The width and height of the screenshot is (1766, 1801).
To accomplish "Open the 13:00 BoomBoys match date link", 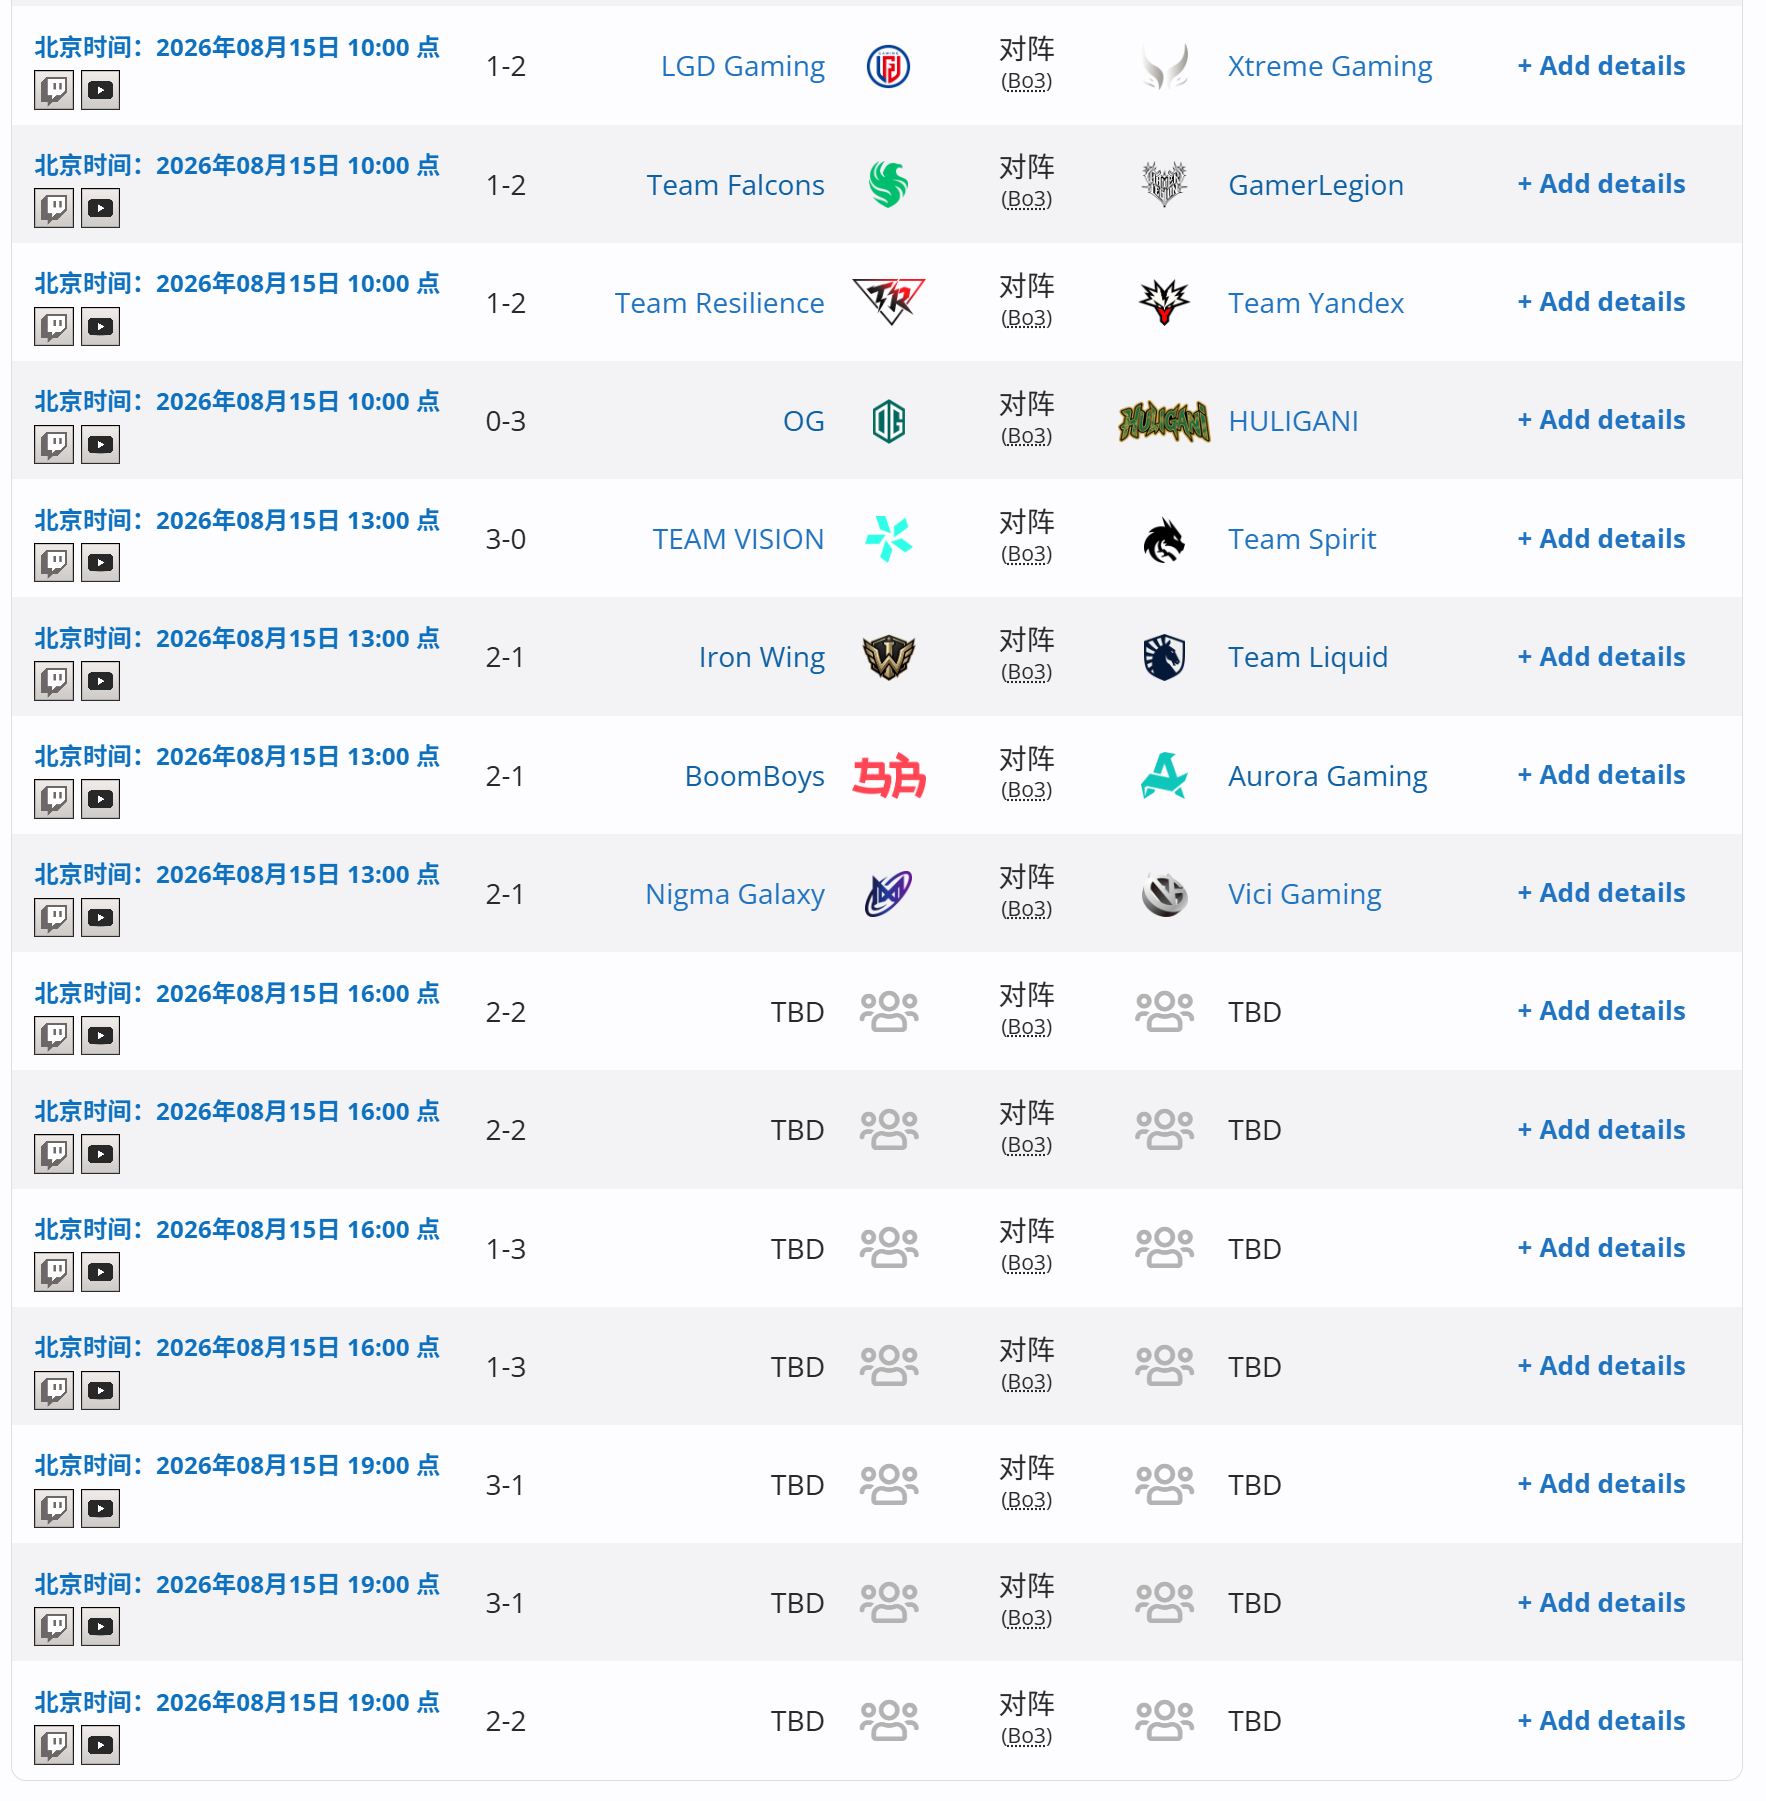I will pos(237,757).
